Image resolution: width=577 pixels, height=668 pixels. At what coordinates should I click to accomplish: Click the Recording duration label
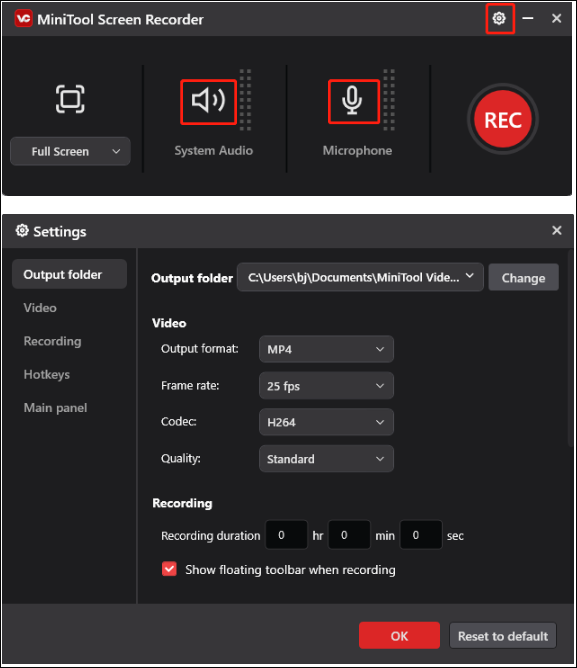pyautogui.click(x=211, y=536)
